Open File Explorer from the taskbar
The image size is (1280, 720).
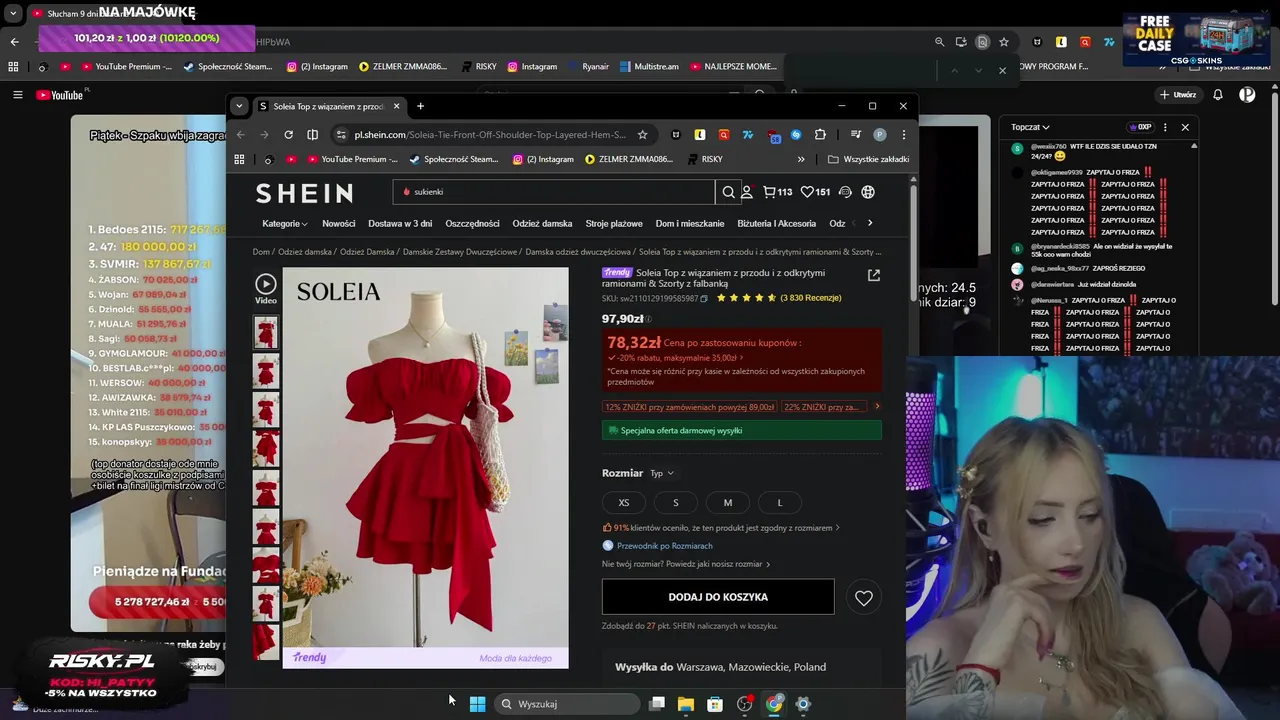coord(686,704)
